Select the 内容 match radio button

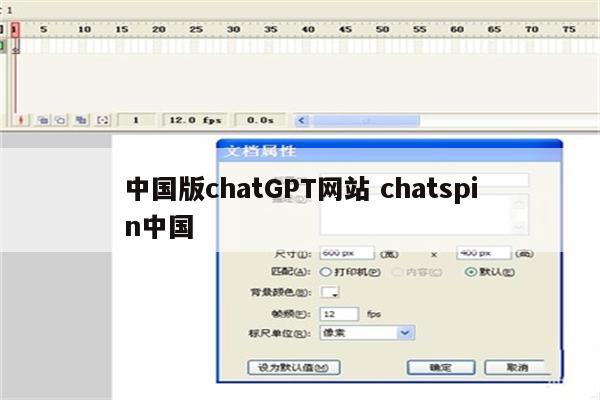coord(398,272)
